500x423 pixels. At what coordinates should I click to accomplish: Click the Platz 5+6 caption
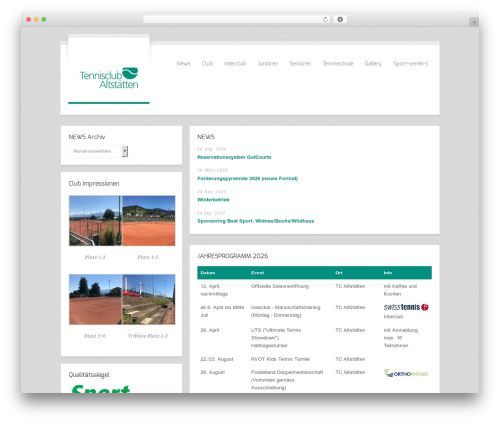click(95, 336)
